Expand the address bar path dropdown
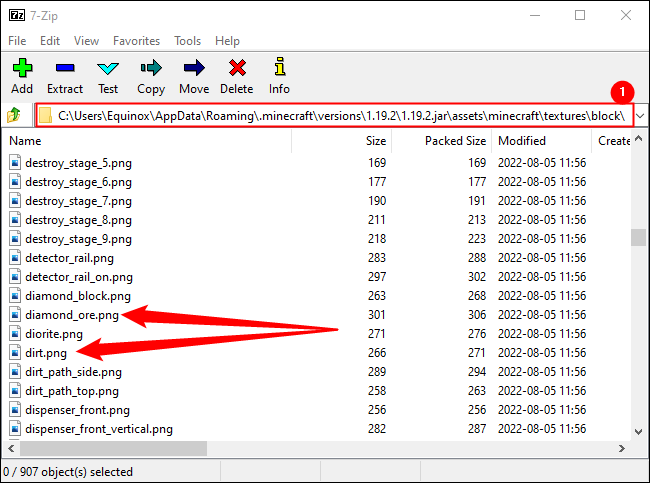Viewport: 650px width, 483px height. (x=640, y=116)
